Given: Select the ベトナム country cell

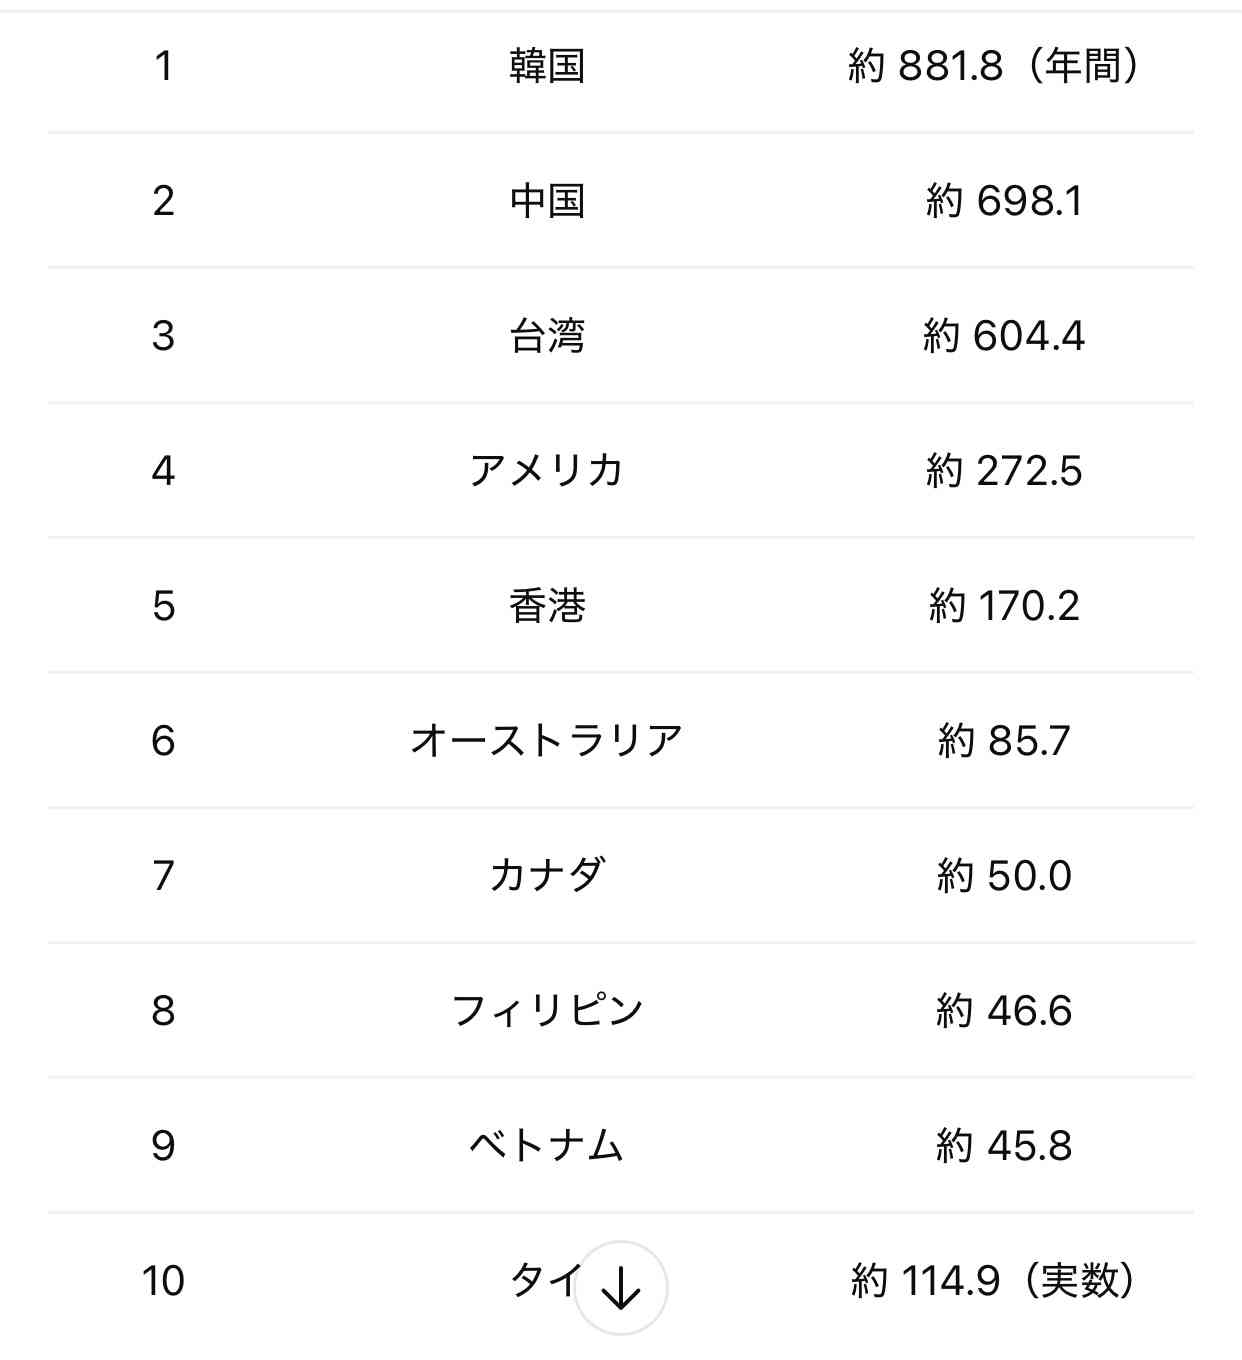Looking at the screenshot, I should [x=547, y=1146].
